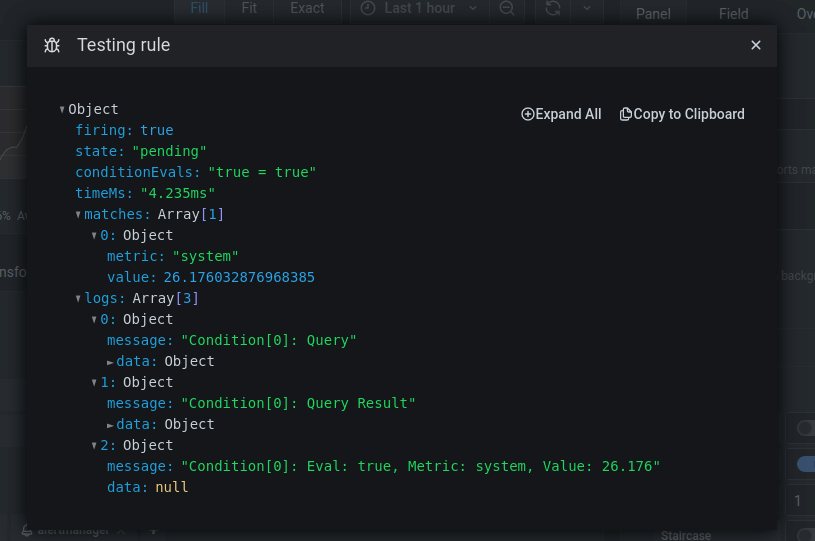The image size is (815, 541).
Task: Collapse the root Object node
Action: pos(62,110)
